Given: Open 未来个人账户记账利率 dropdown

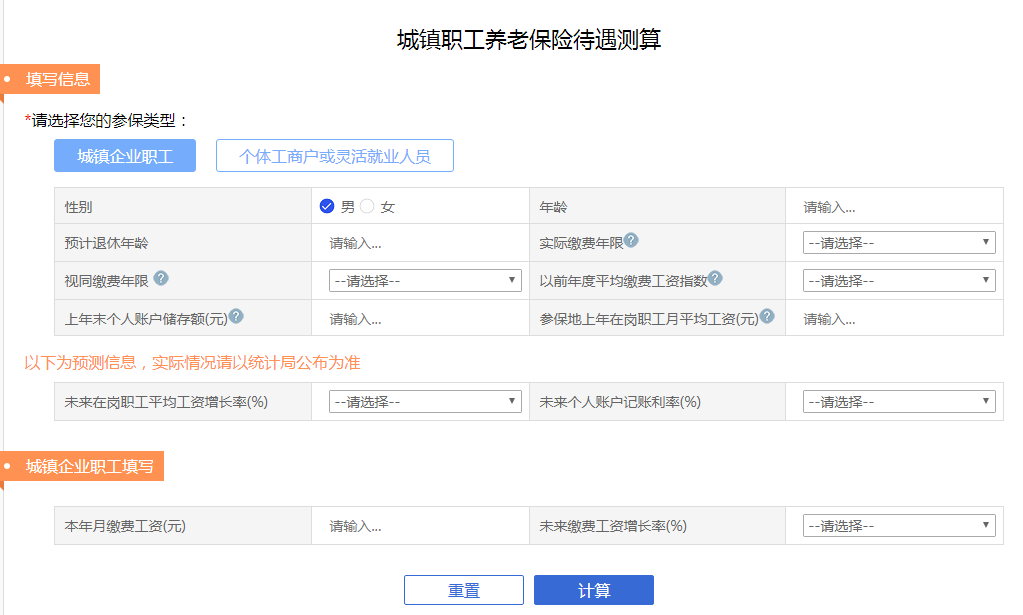Looking at the screenshot, I should 898,401.
